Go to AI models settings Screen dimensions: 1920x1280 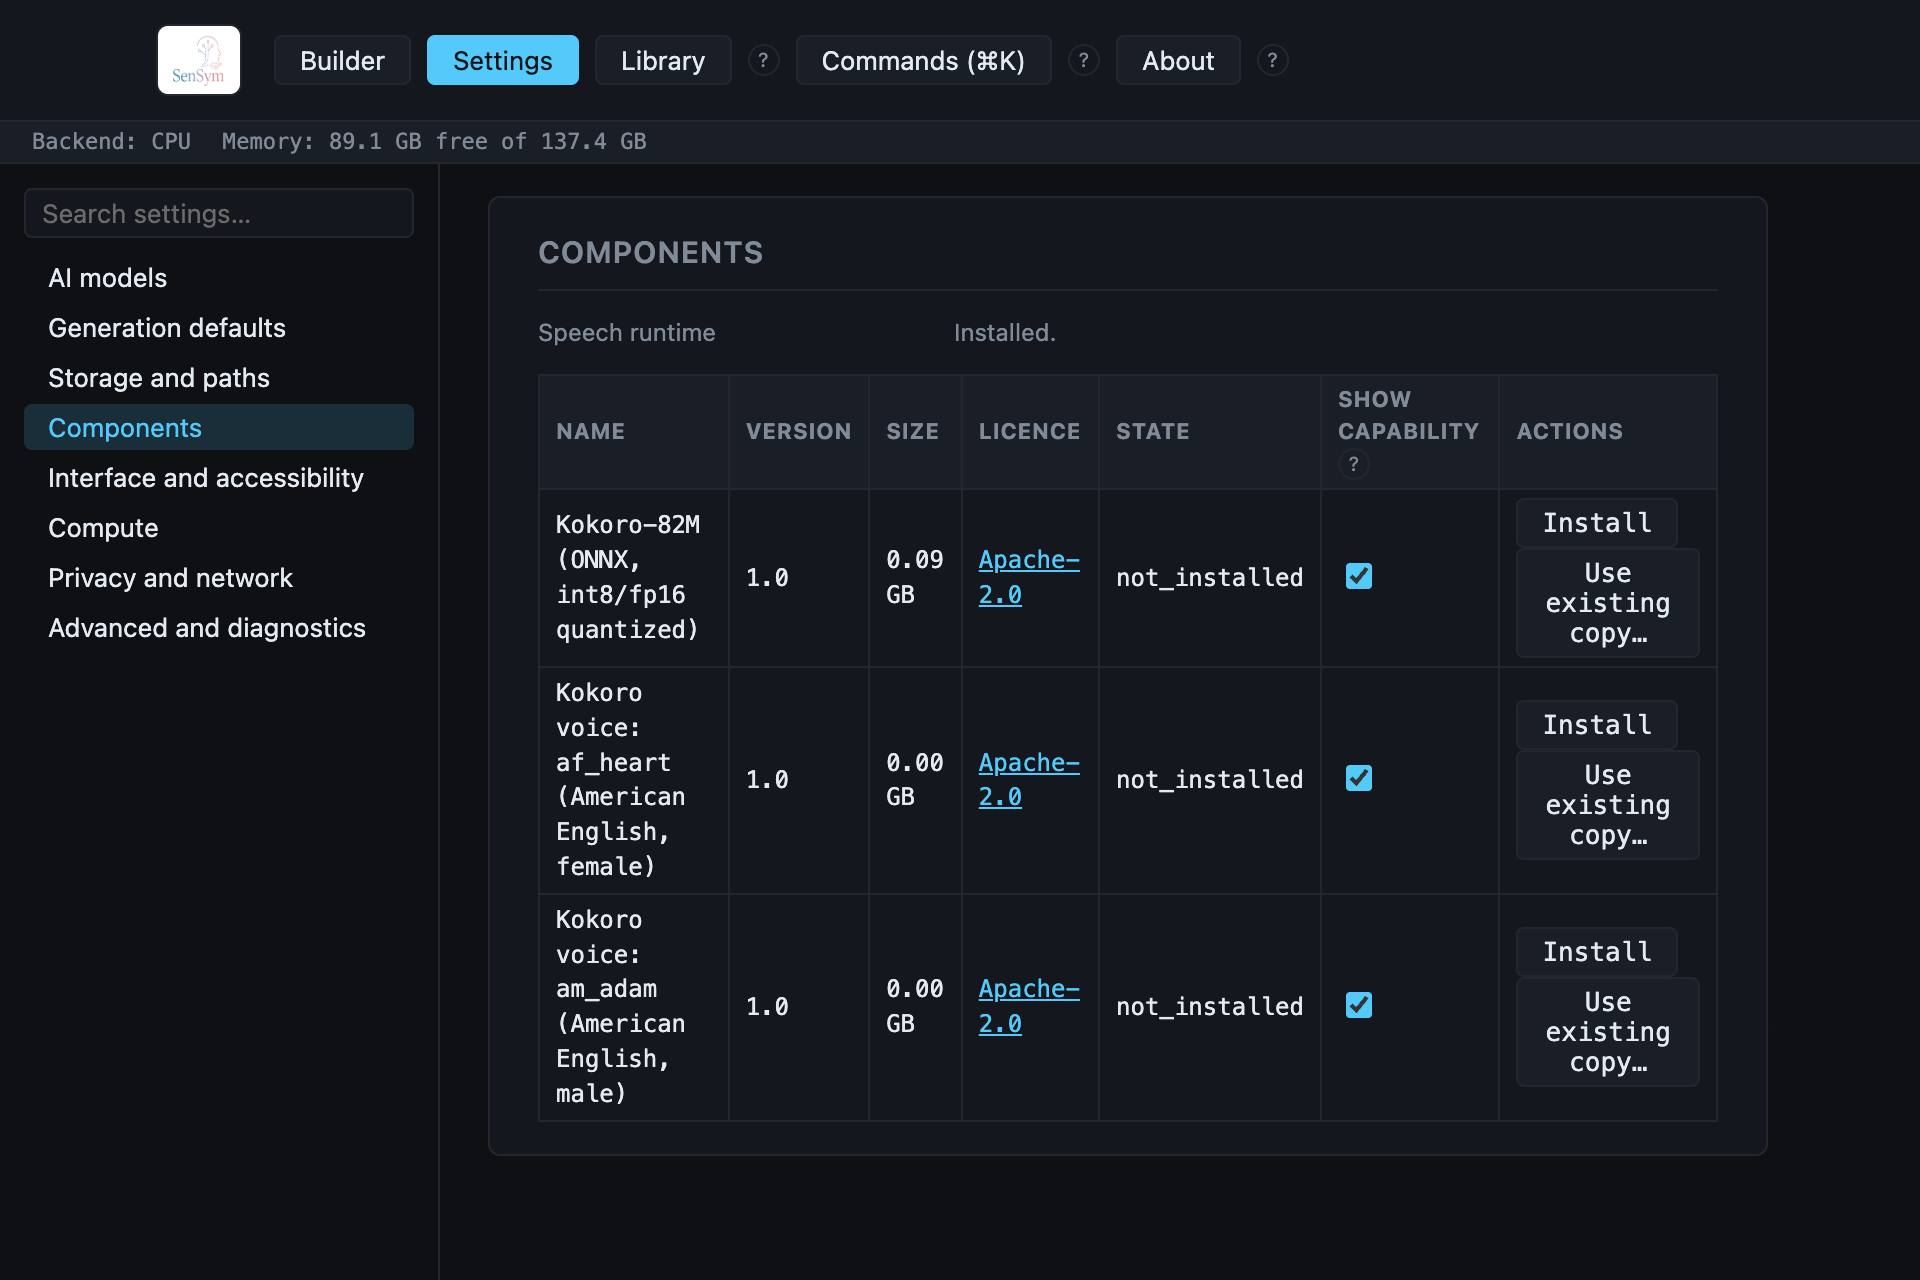pos(219,277)
